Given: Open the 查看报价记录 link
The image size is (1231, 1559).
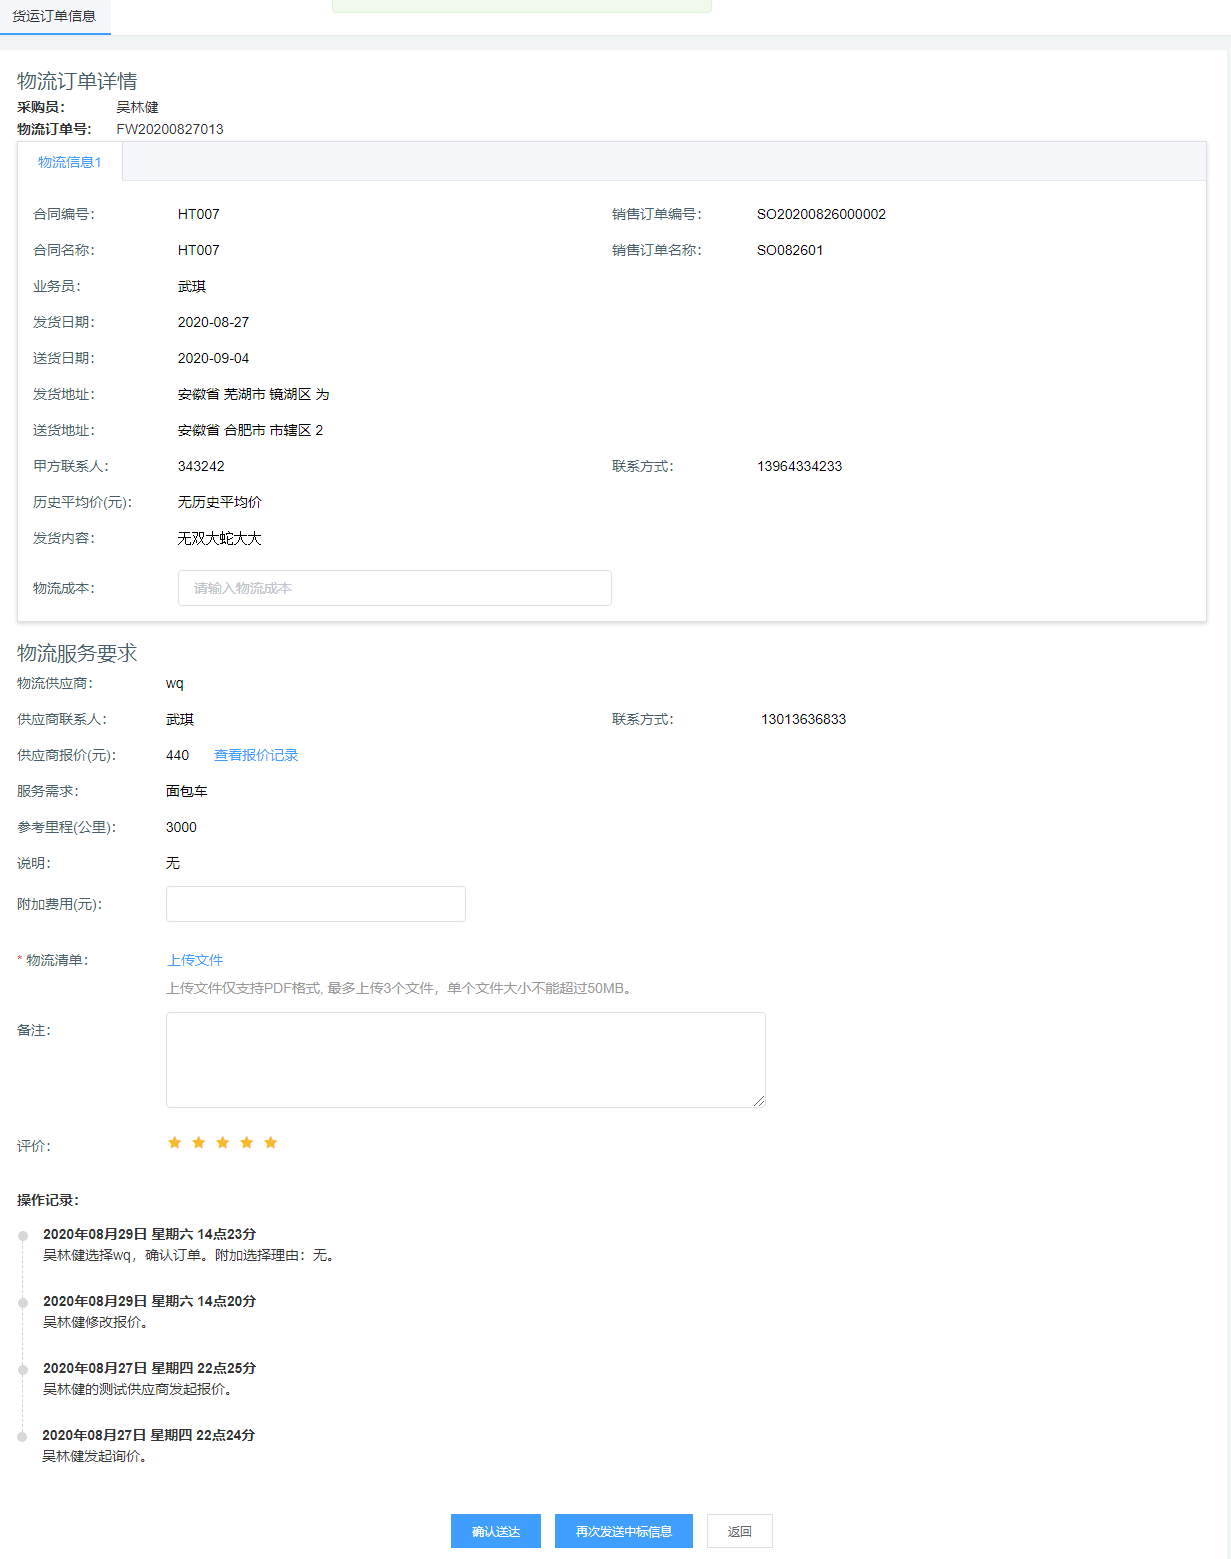Looking at the screenshot, I should [256, 755].
